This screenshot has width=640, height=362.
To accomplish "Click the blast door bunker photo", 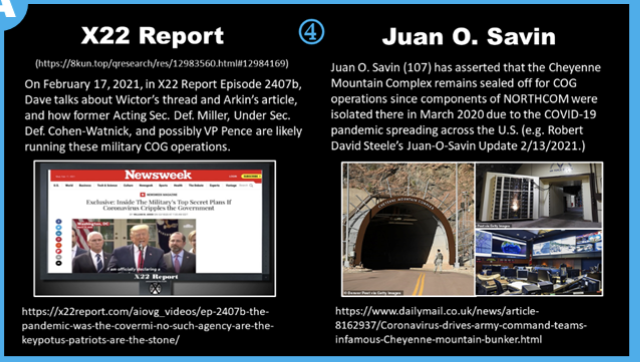I will 539,195.
